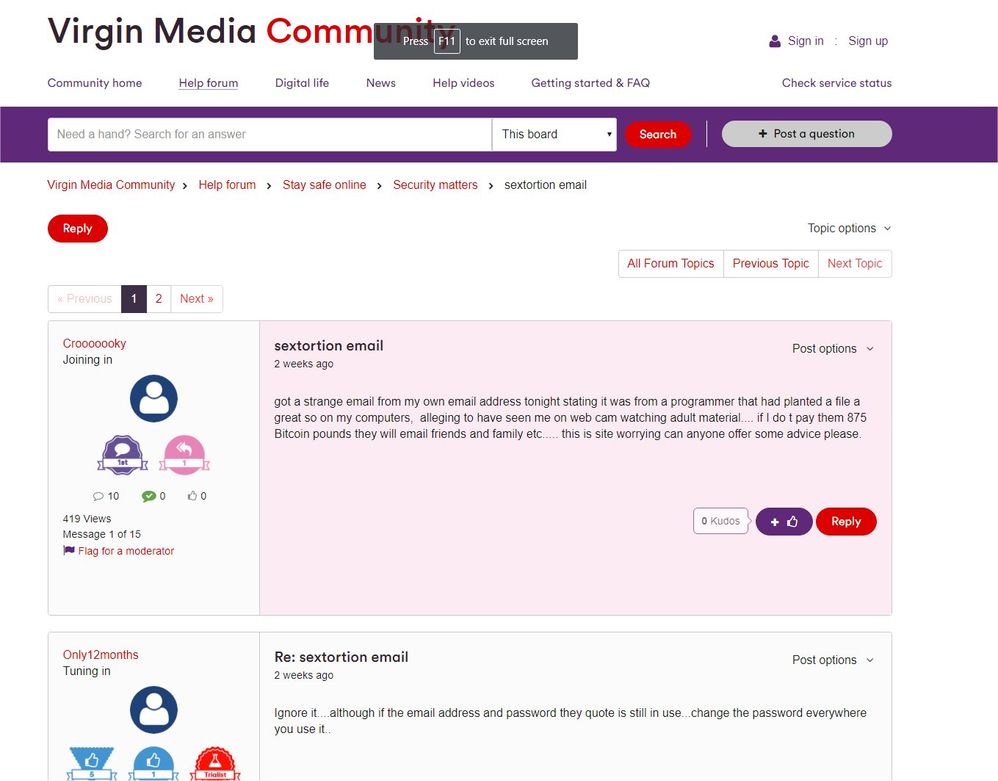Click the user icon beside Sign in
Screen dimensions: 998x781
point(774,41)
